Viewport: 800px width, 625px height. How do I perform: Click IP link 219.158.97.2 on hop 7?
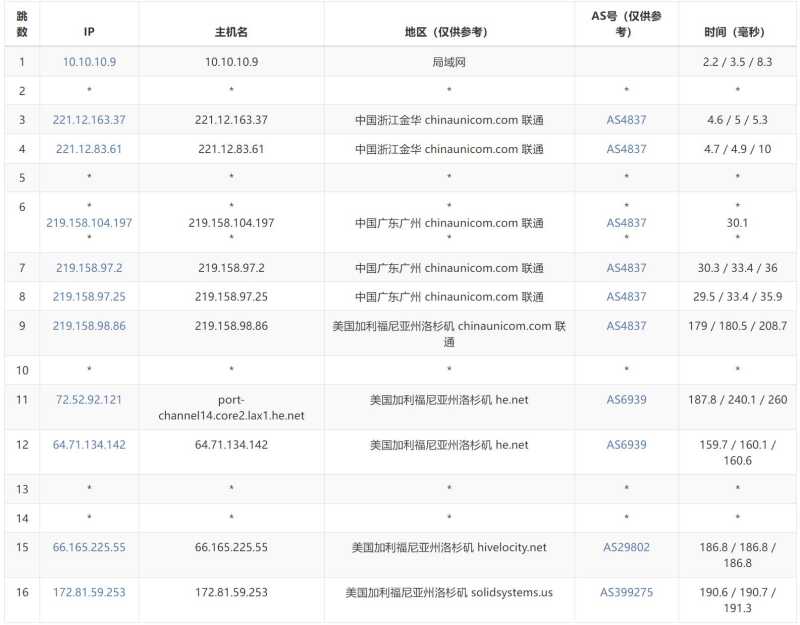click(87, 268)
